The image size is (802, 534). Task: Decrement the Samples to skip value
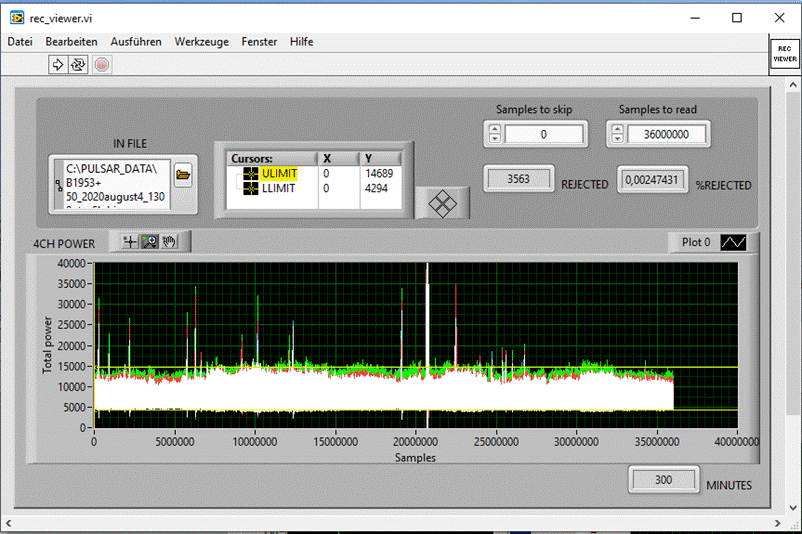pos(495,139)
